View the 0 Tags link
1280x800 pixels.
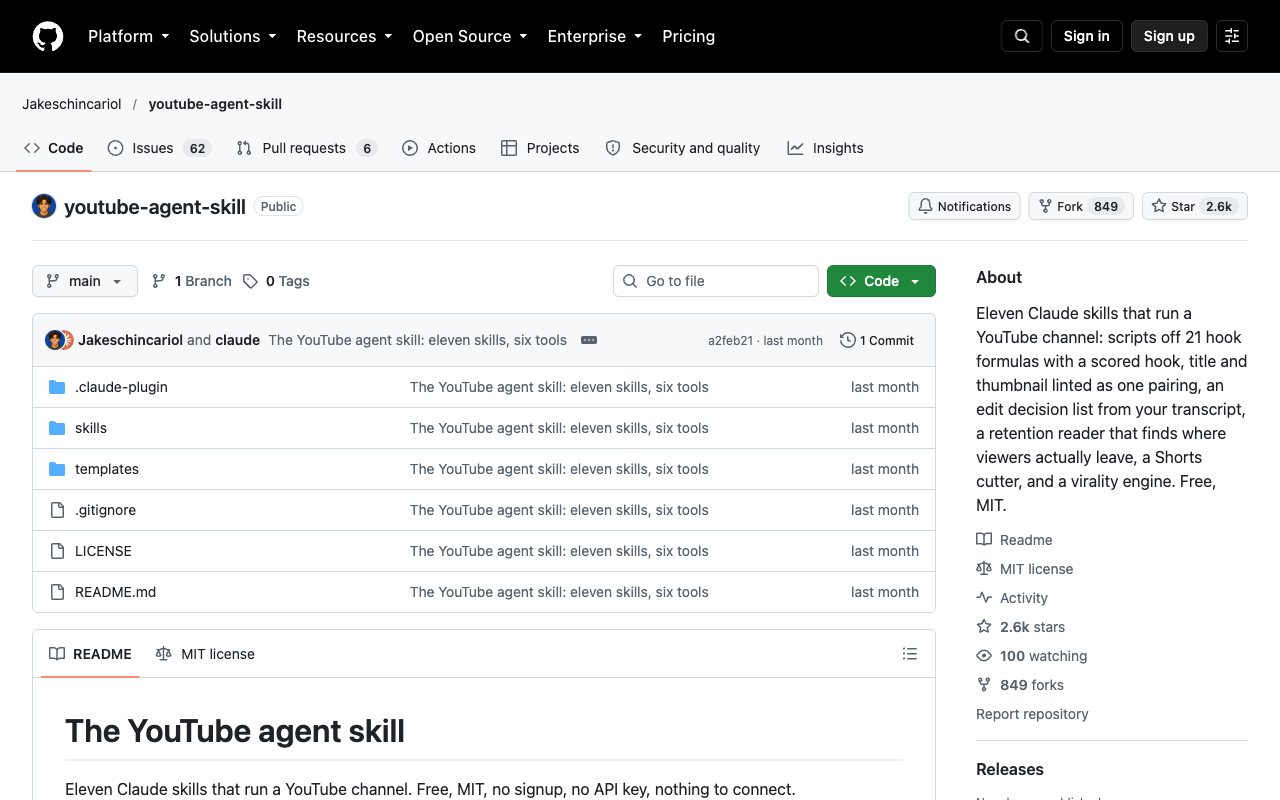[276, 281]
